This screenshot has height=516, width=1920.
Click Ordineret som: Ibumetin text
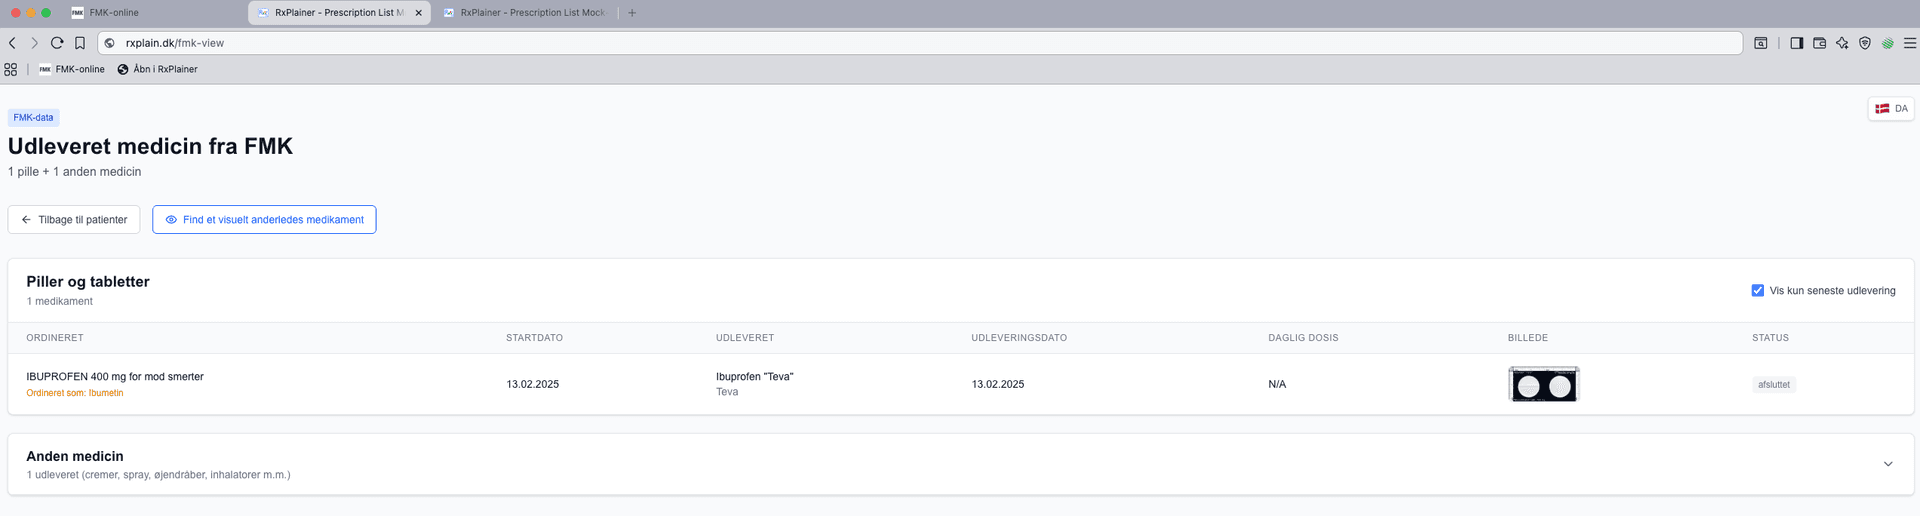click(75, 393)
